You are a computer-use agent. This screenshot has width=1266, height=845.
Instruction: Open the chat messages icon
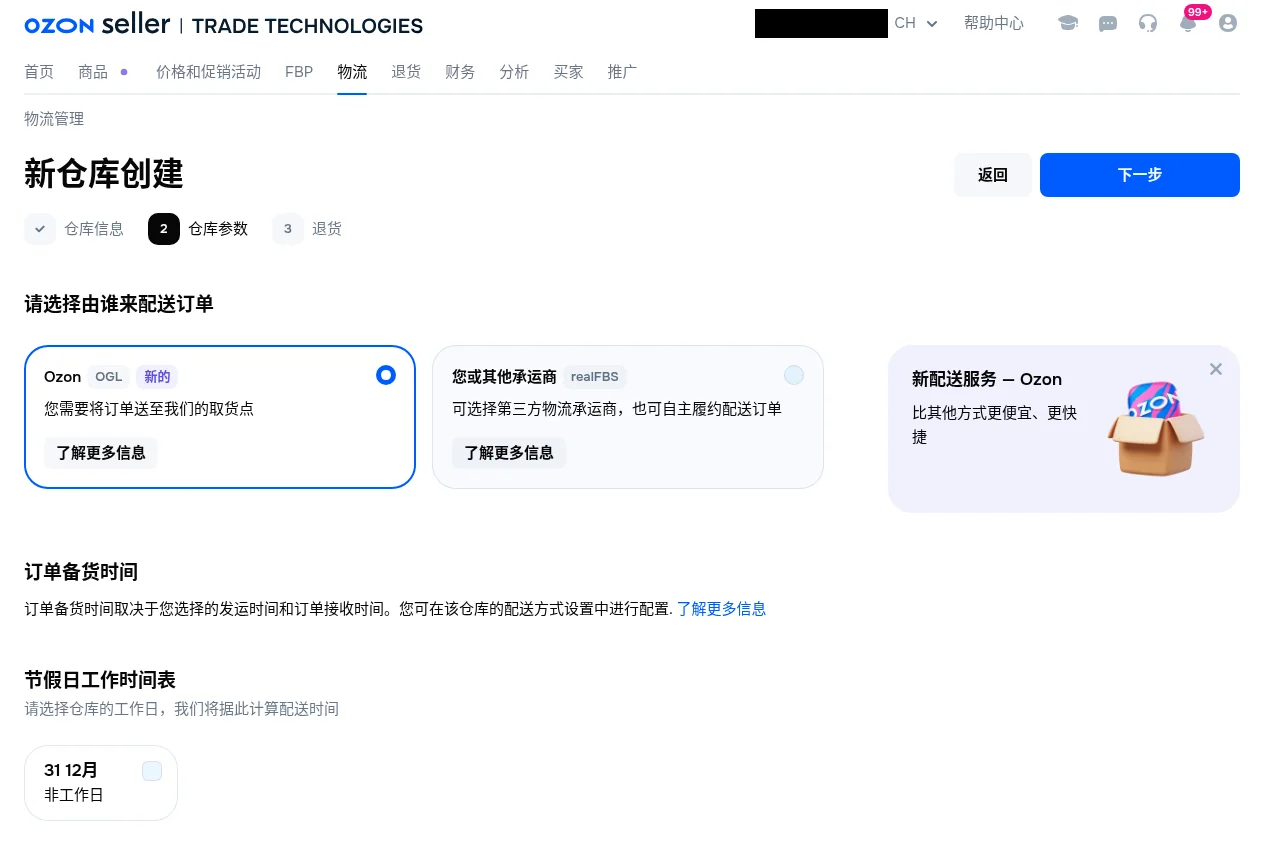click(x=1108, y=23)
